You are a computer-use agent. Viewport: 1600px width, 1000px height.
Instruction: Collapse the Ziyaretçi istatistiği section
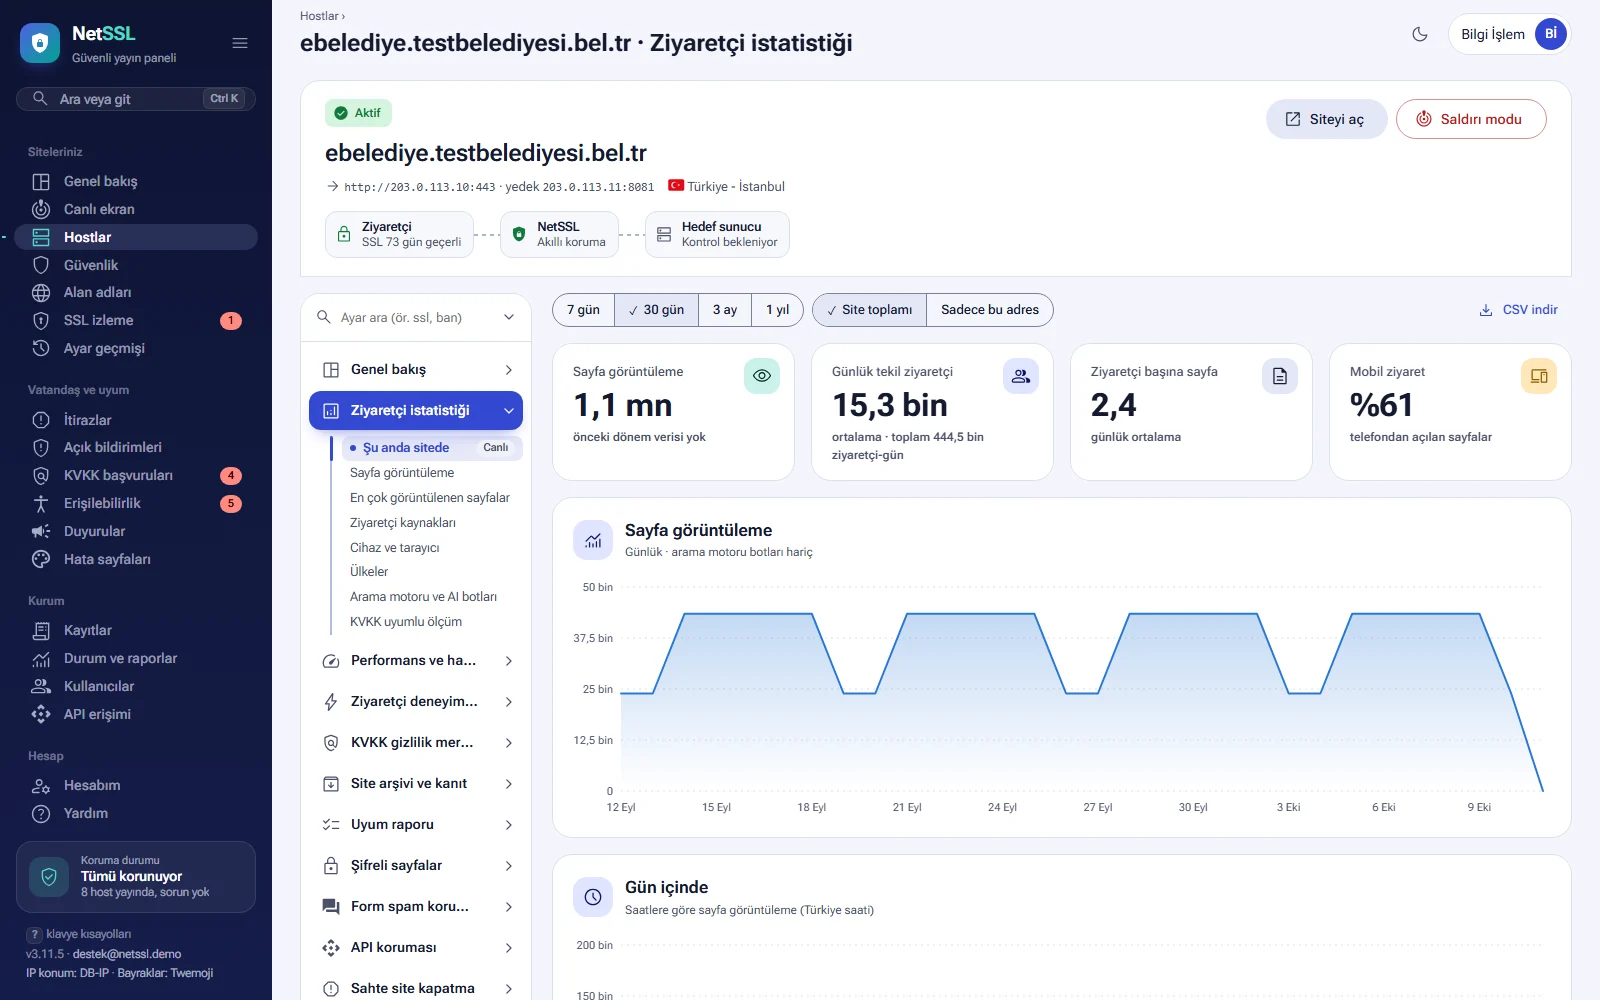tap(416, 411)
